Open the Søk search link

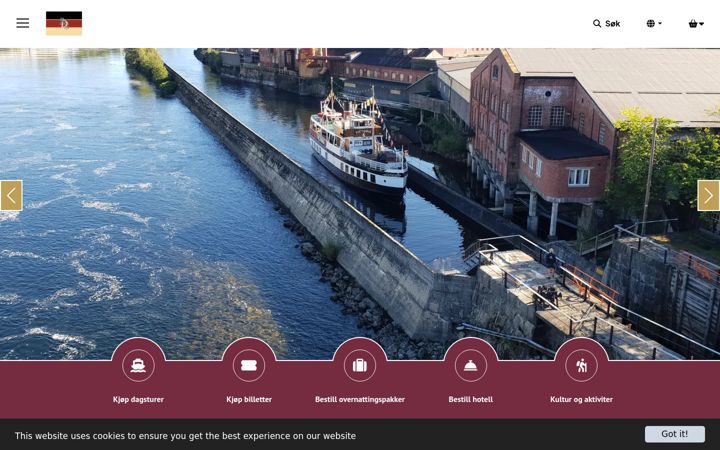tap(607, 23)
